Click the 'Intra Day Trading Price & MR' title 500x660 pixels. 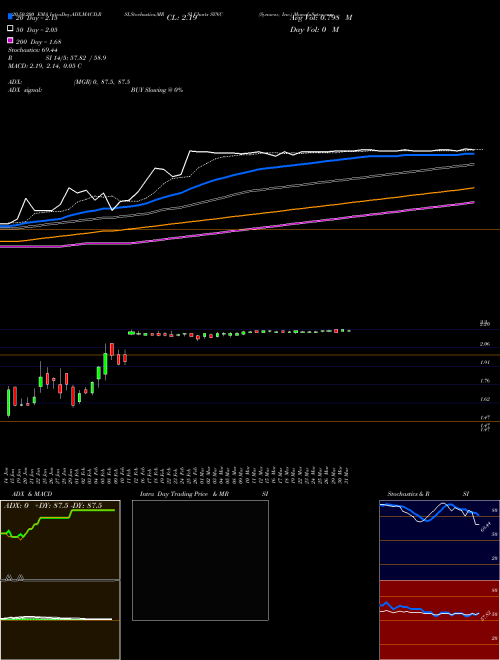coord(184,494)
